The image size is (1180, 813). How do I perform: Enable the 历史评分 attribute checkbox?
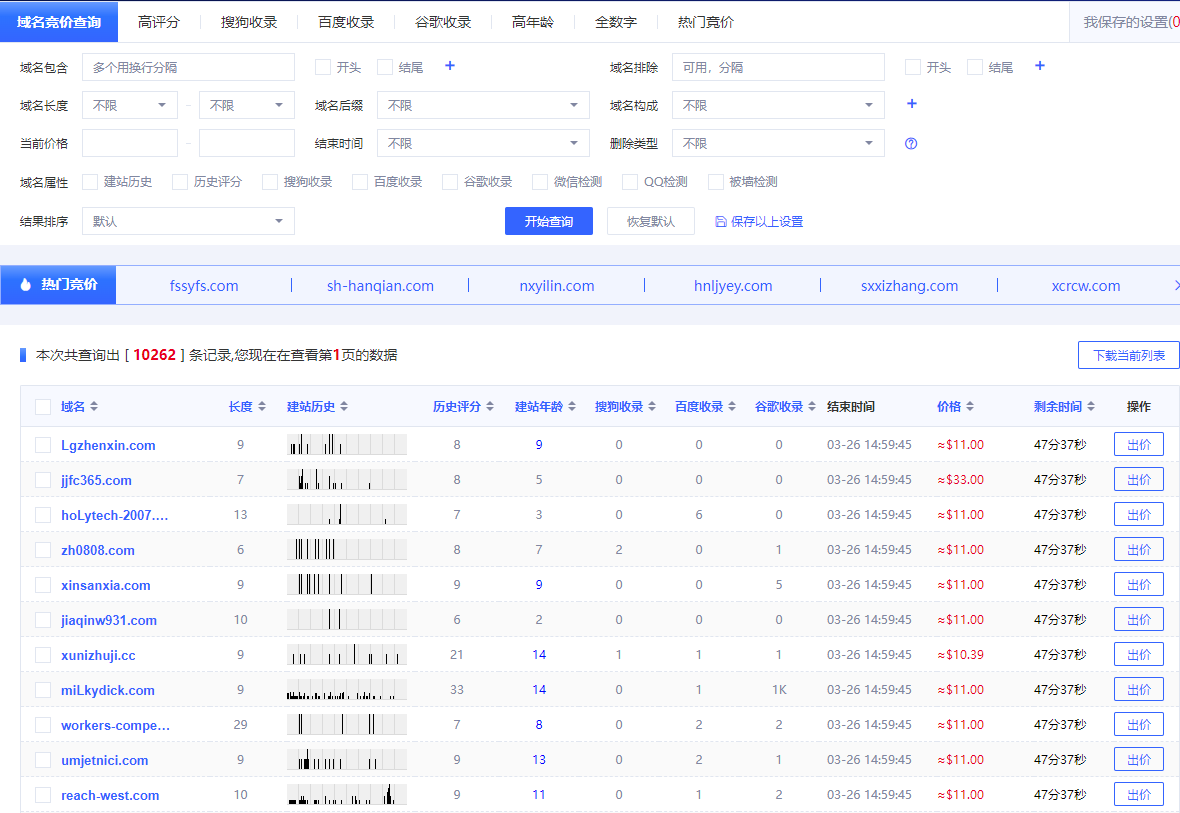[x=180, y=182]
